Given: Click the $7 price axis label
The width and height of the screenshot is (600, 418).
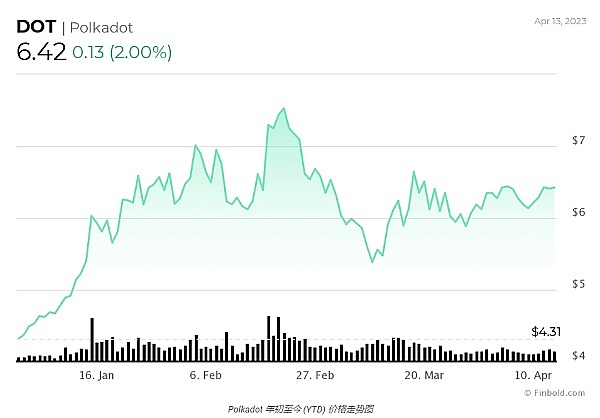Looking at the screenshot, I should point(577,141).
